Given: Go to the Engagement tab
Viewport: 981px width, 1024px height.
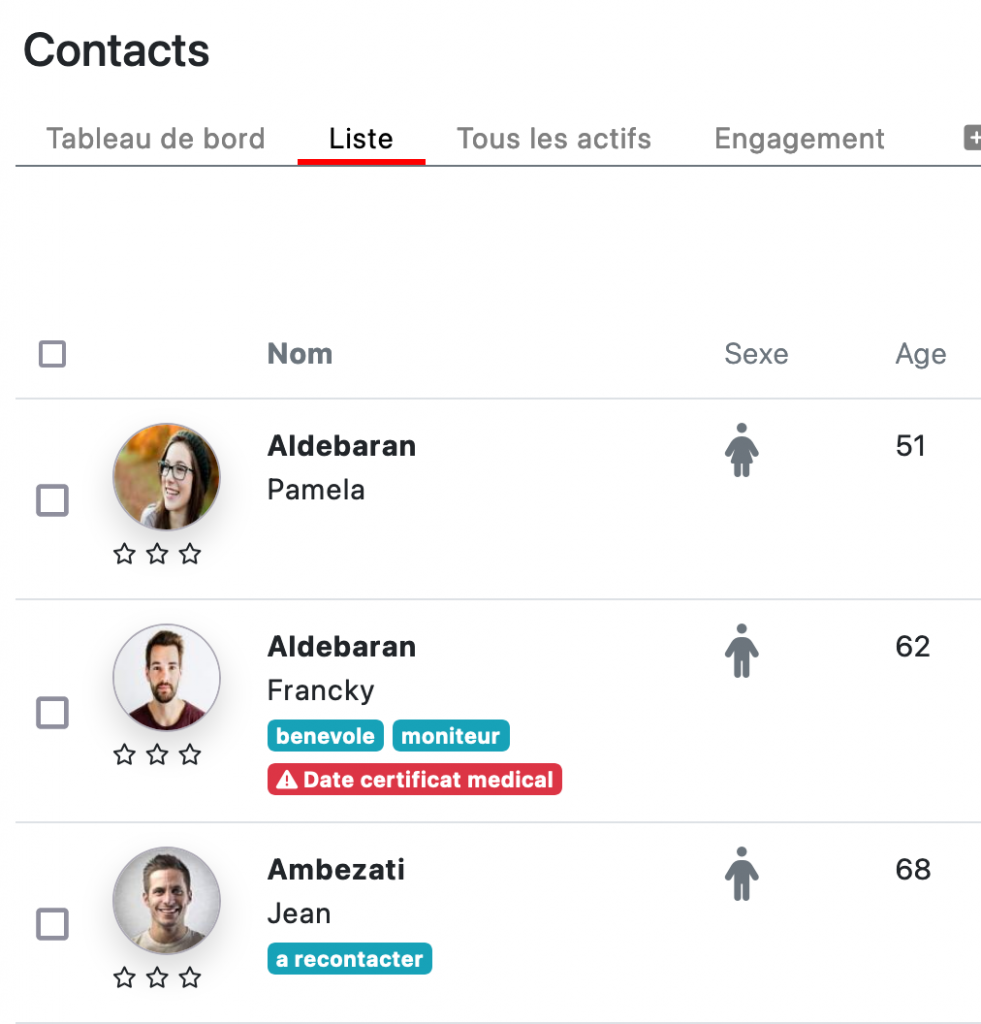Looking at the screenshot, I should click(x=799, y=138).
